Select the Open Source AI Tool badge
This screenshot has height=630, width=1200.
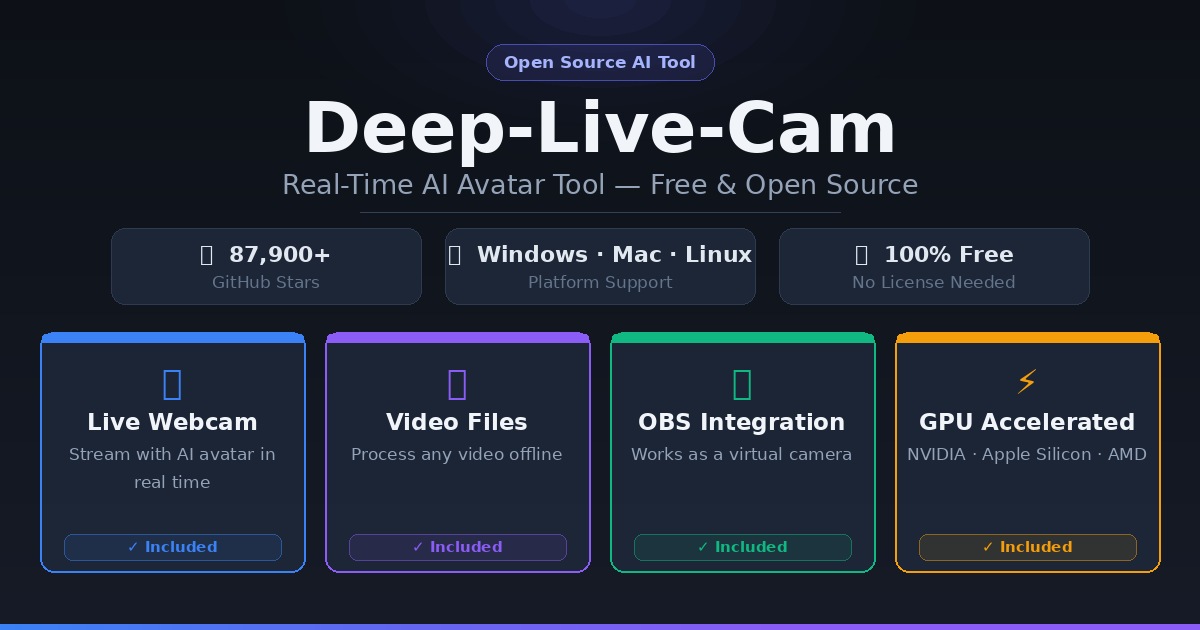pos(600,62)
